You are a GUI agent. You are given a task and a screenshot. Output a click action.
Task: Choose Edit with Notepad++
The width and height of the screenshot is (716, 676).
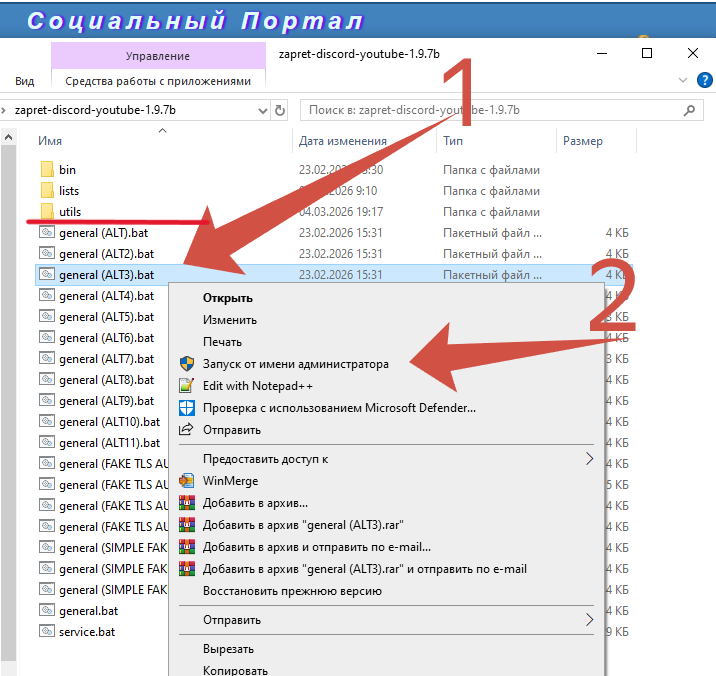coord(258,386)
